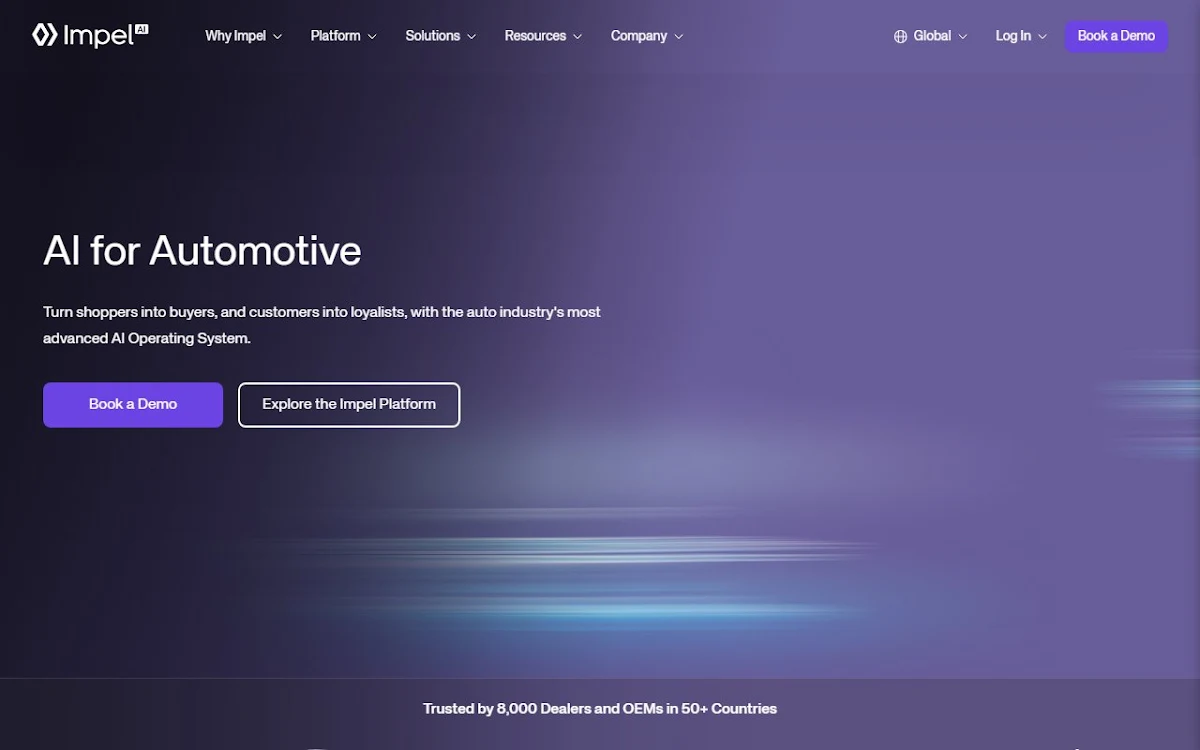Viewport: 1200px width, 750px height.
Task: Expand the Solutions chevron arrow
Action: tap(471, 37)
